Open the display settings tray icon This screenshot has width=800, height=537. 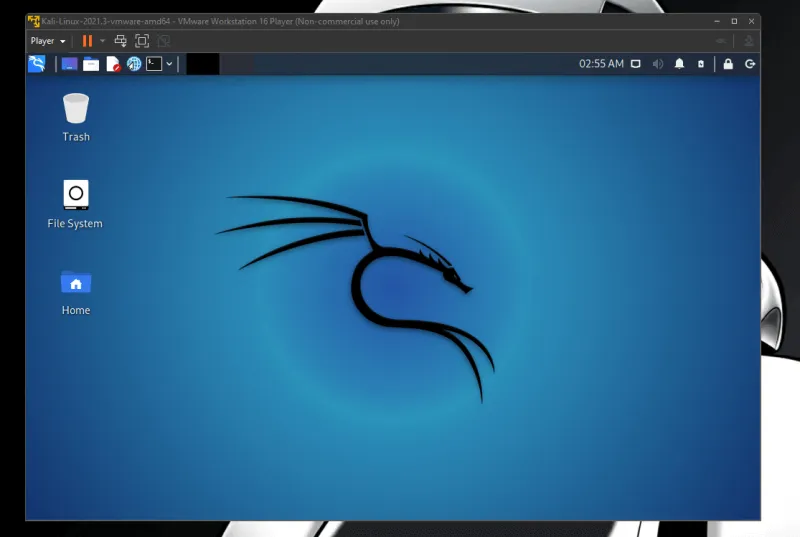(x=635, y=64)
